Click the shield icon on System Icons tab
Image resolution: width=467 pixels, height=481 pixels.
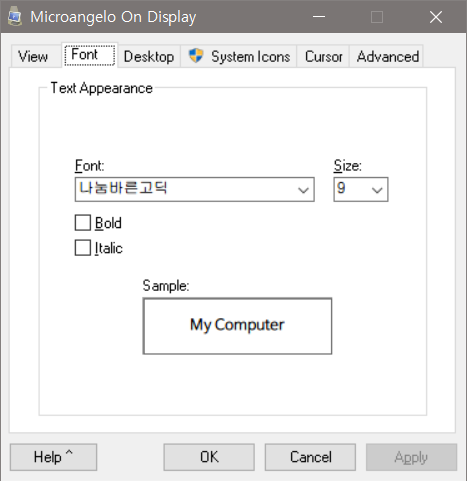click(196, 56)
